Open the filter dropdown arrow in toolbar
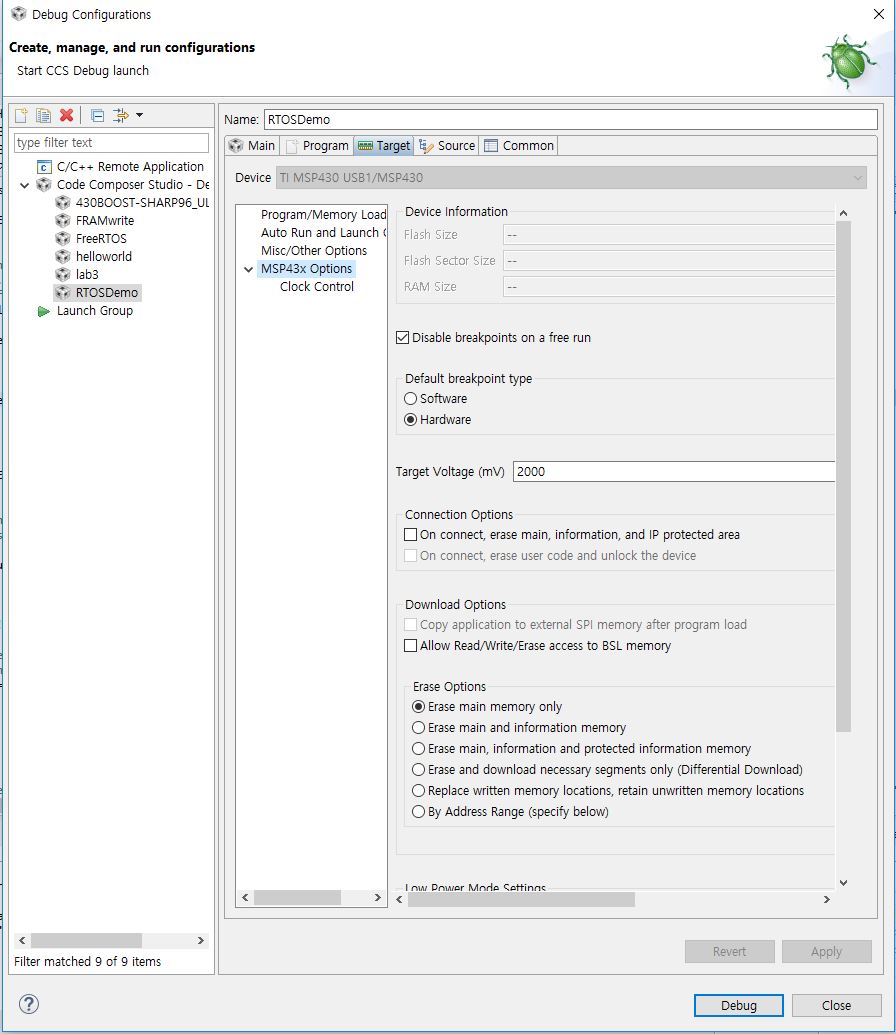Image resolution: width=896 pixels, height=1034 pixels. click(140, 115)
